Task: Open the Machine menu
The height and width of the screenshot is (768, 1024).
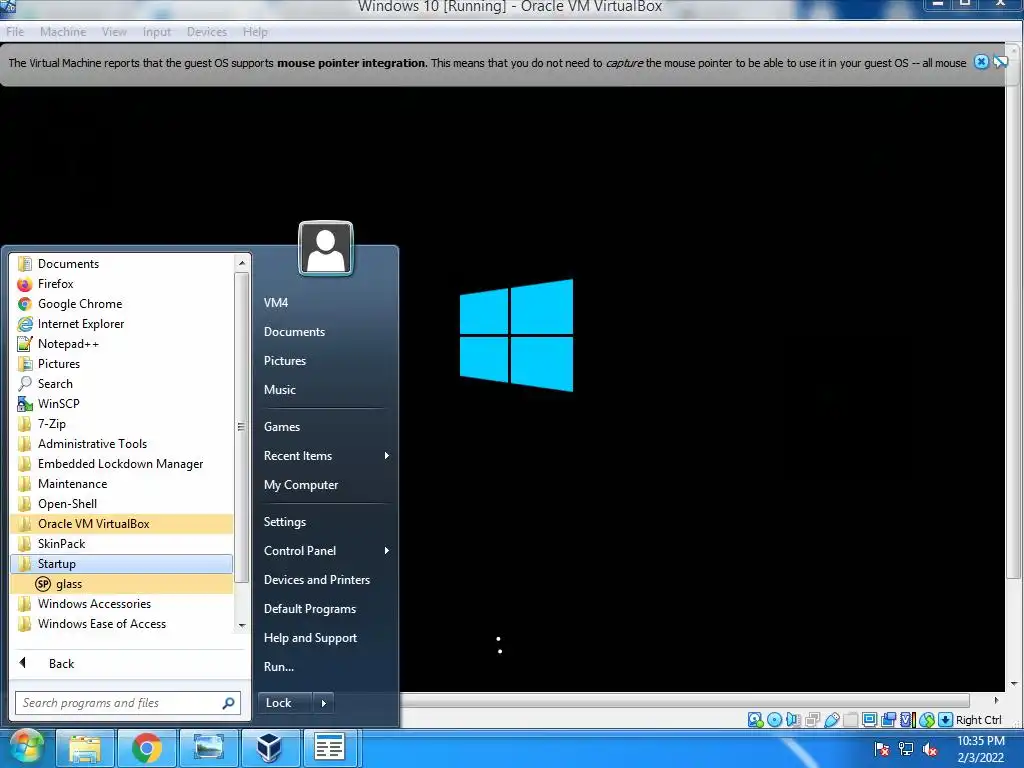Action: point(63,31)
